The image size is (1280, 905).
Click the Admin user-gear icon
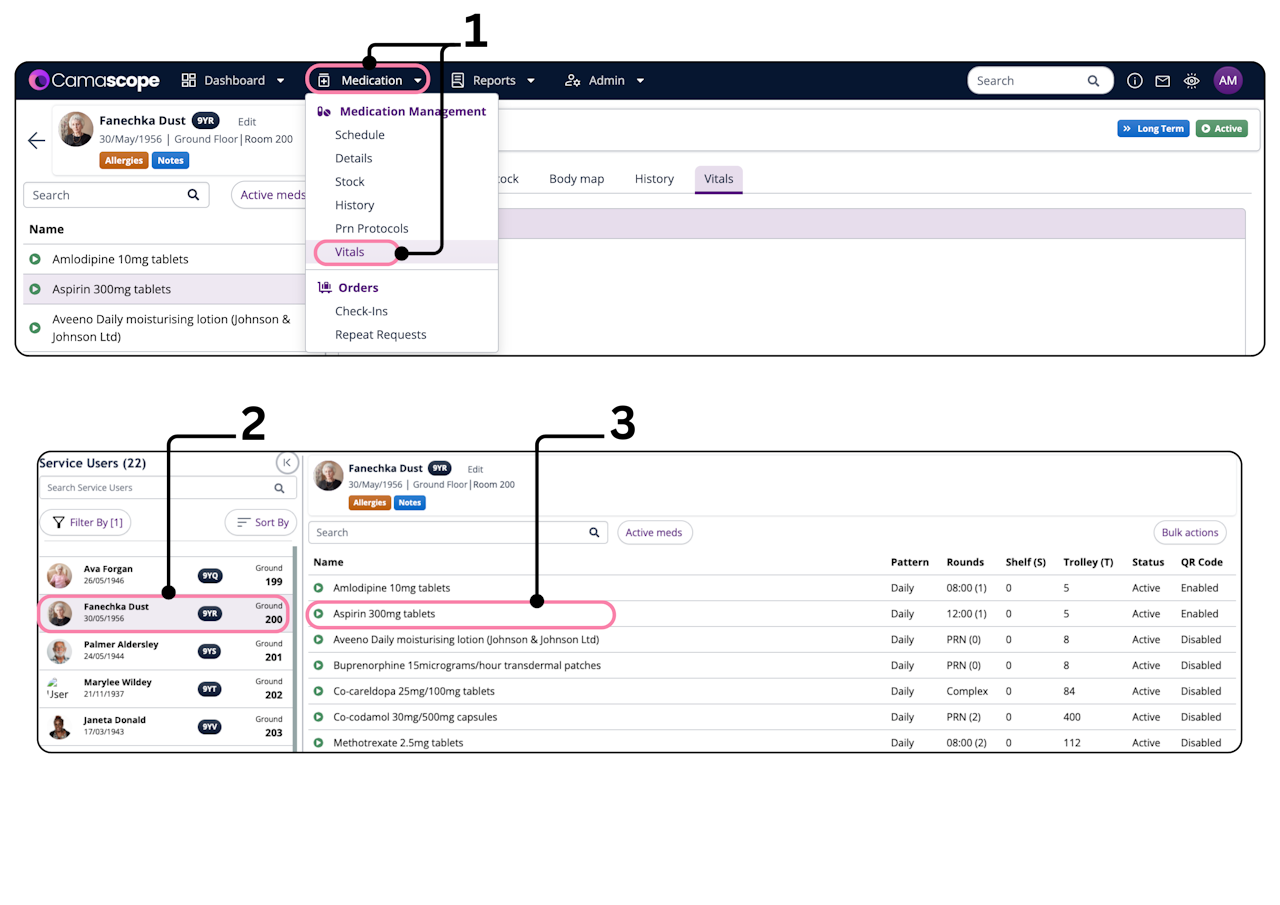(573, 80)
